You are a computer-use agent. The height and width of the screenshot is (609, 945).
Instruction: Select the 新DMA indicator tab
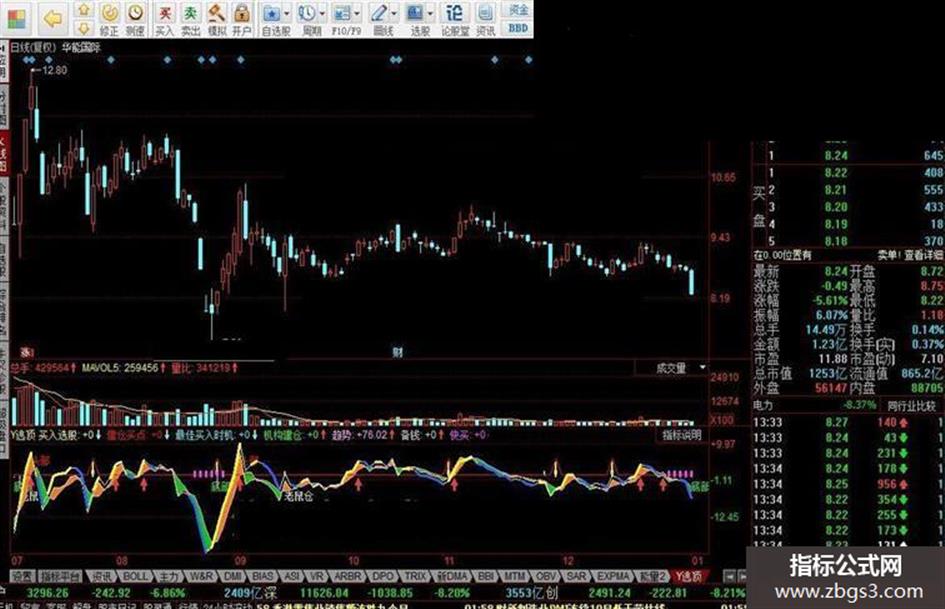click(x=452, y=576)
